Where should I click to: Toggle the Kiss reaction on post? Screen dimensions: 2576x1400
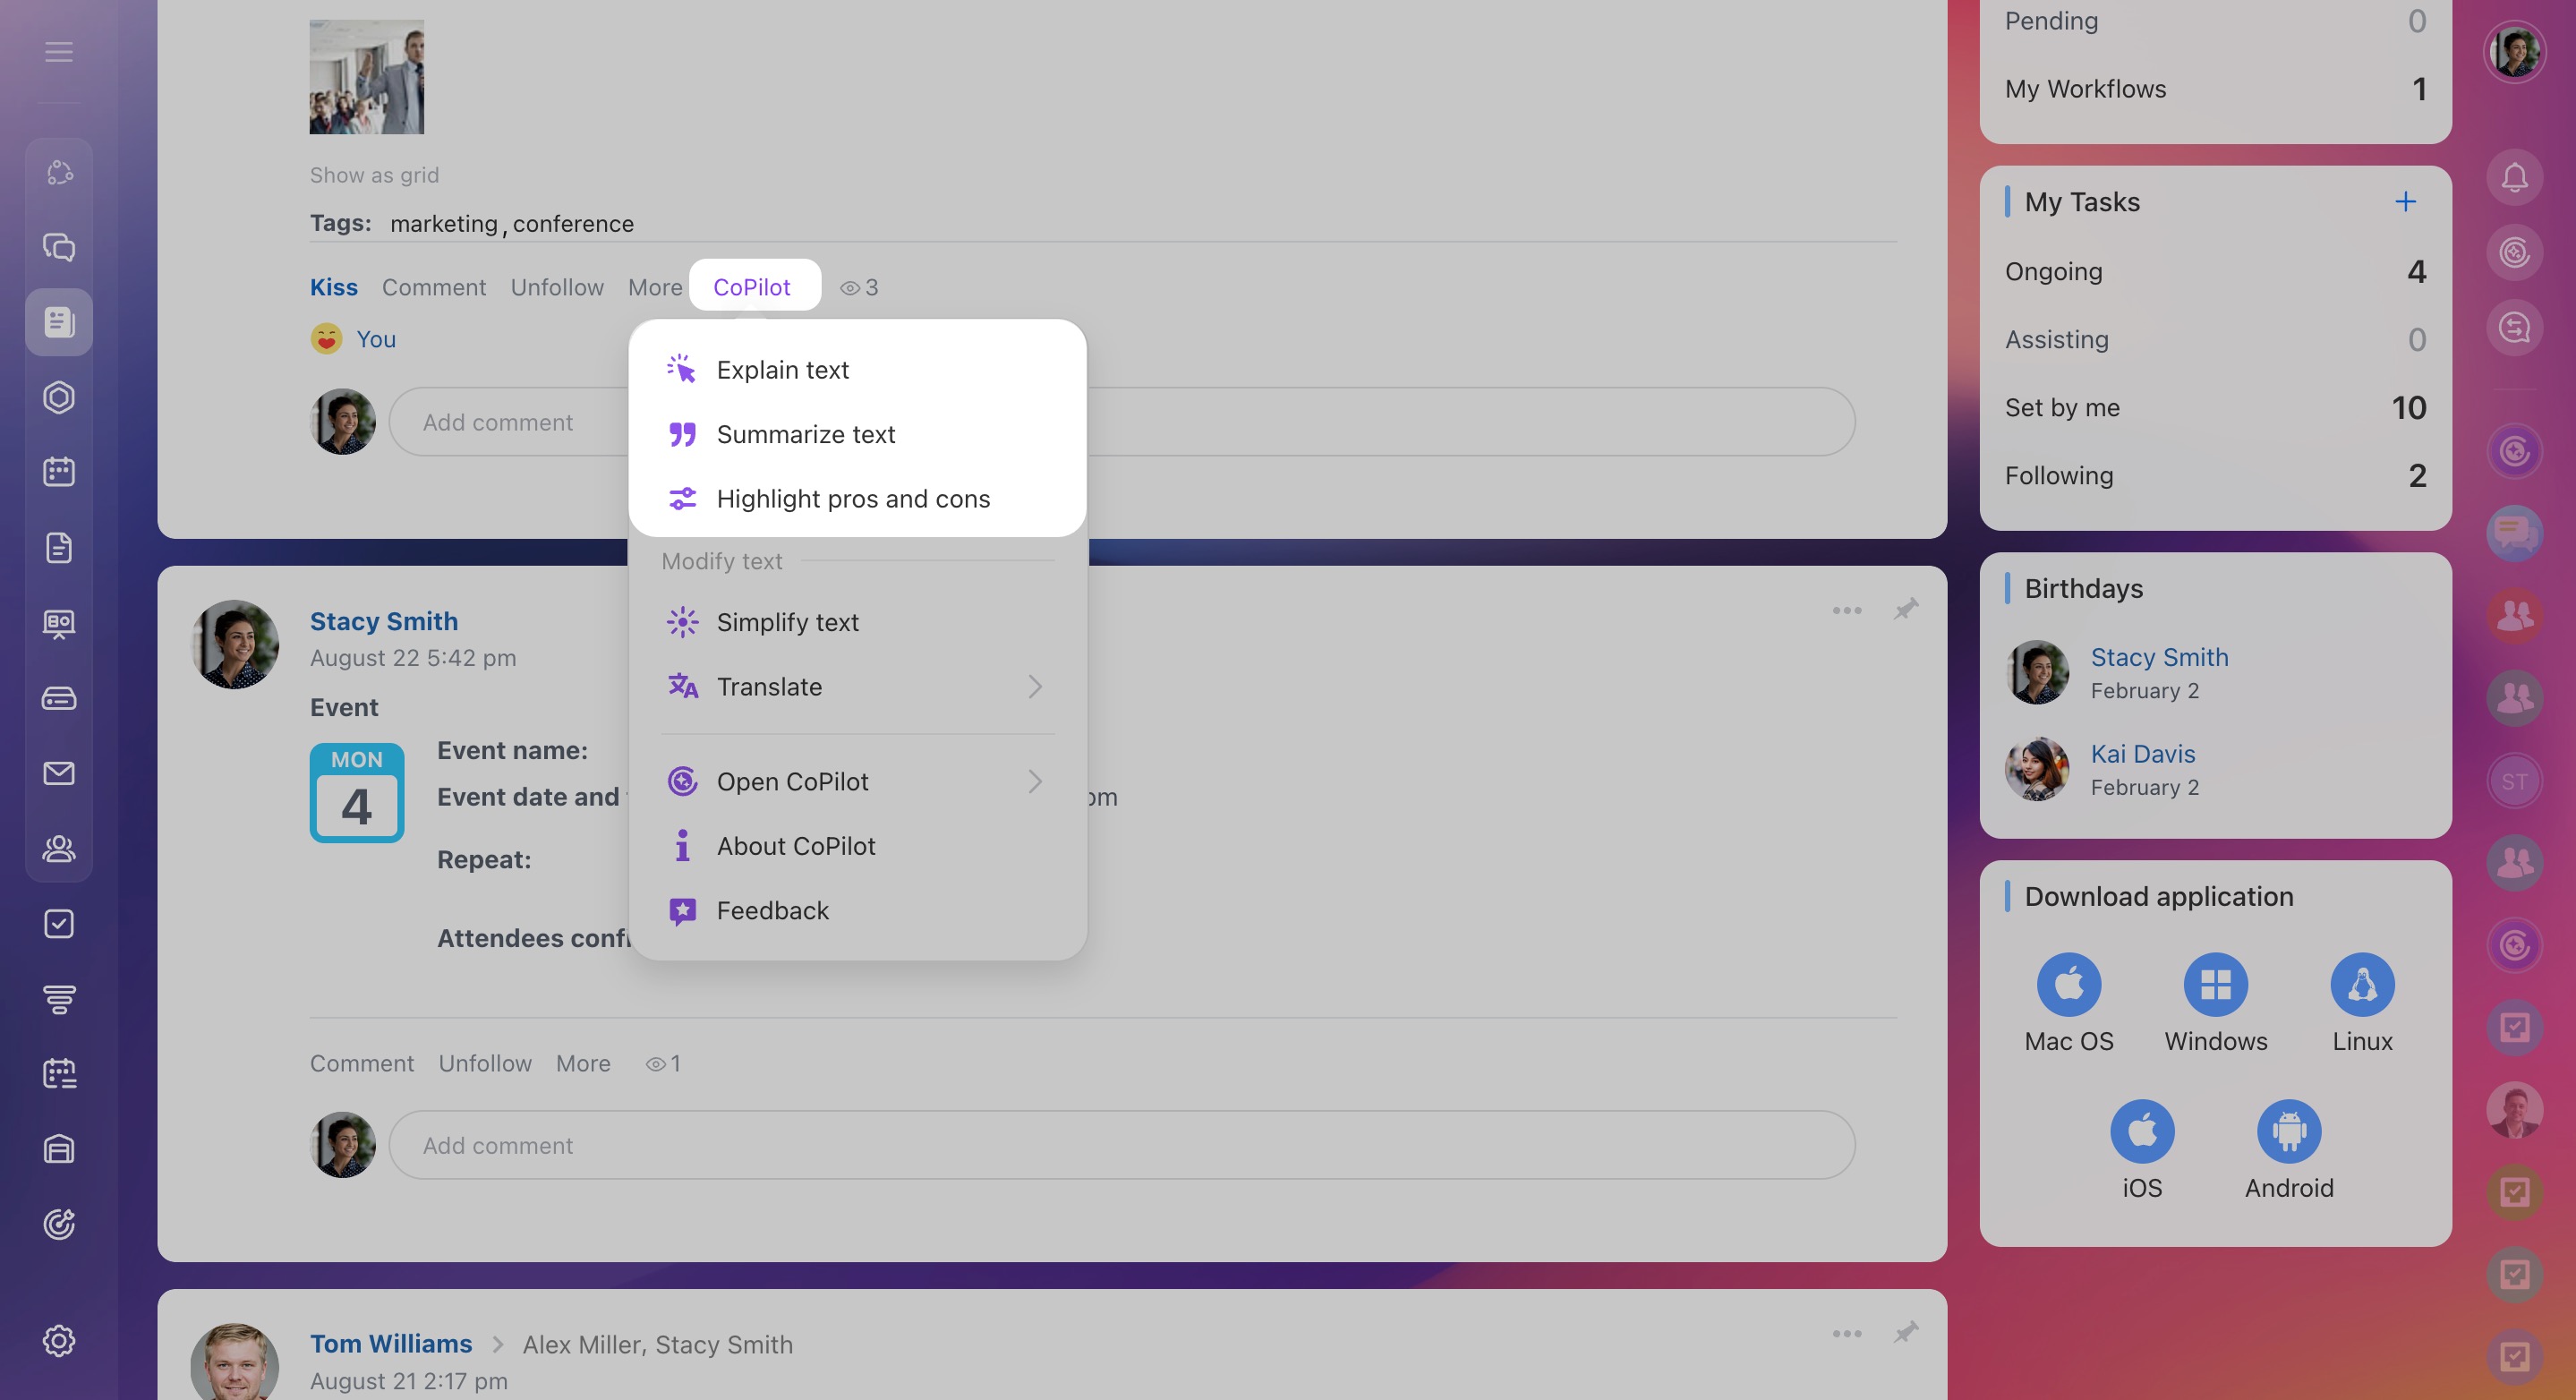[333, 287]
